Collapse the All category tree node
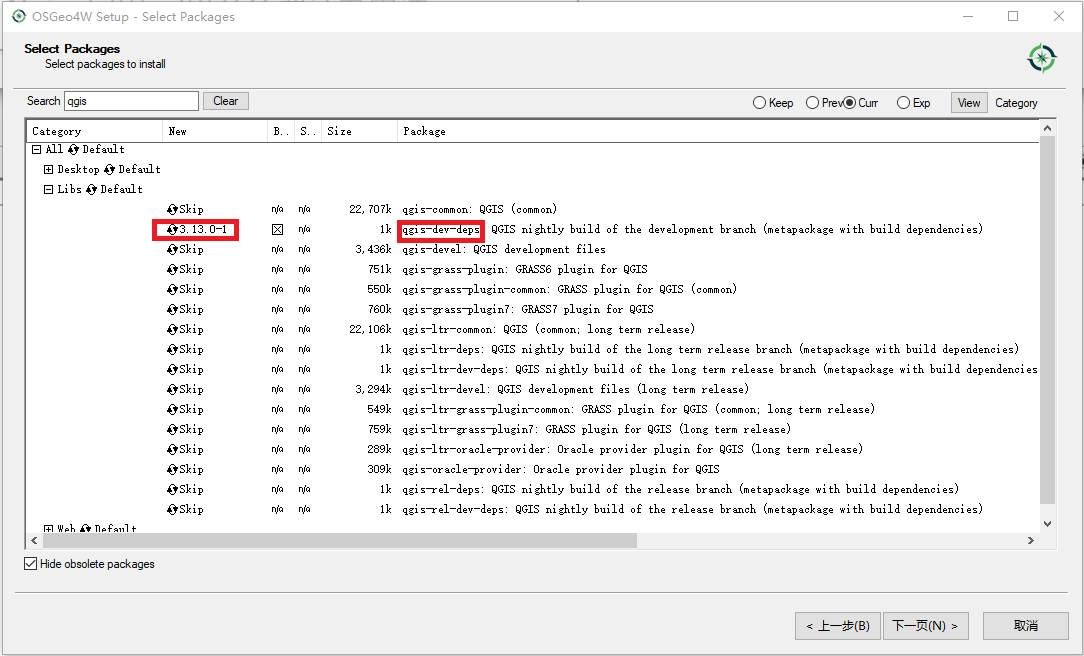The width and height of the screenshot is (1084, 656). click(37, 149)
